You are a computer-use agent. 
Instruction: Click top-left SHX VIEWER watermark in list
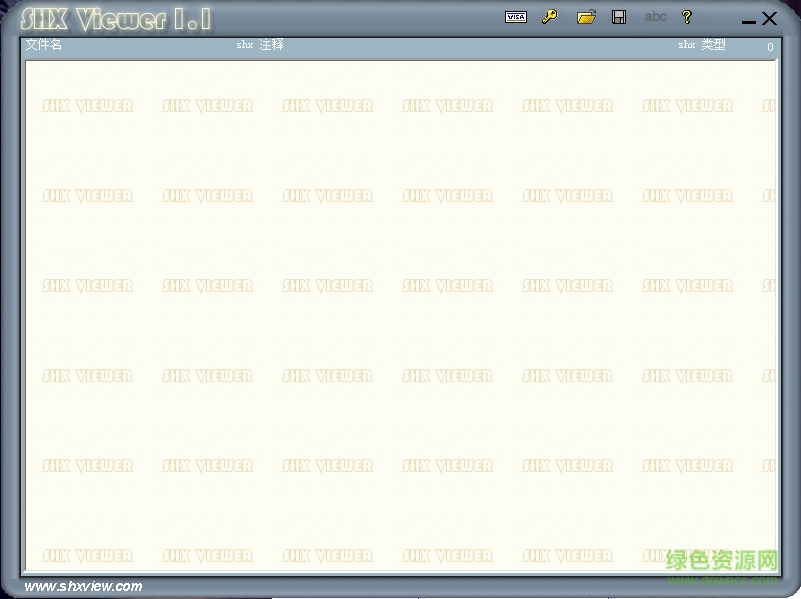pyautogui.click(x=87, y=106)
